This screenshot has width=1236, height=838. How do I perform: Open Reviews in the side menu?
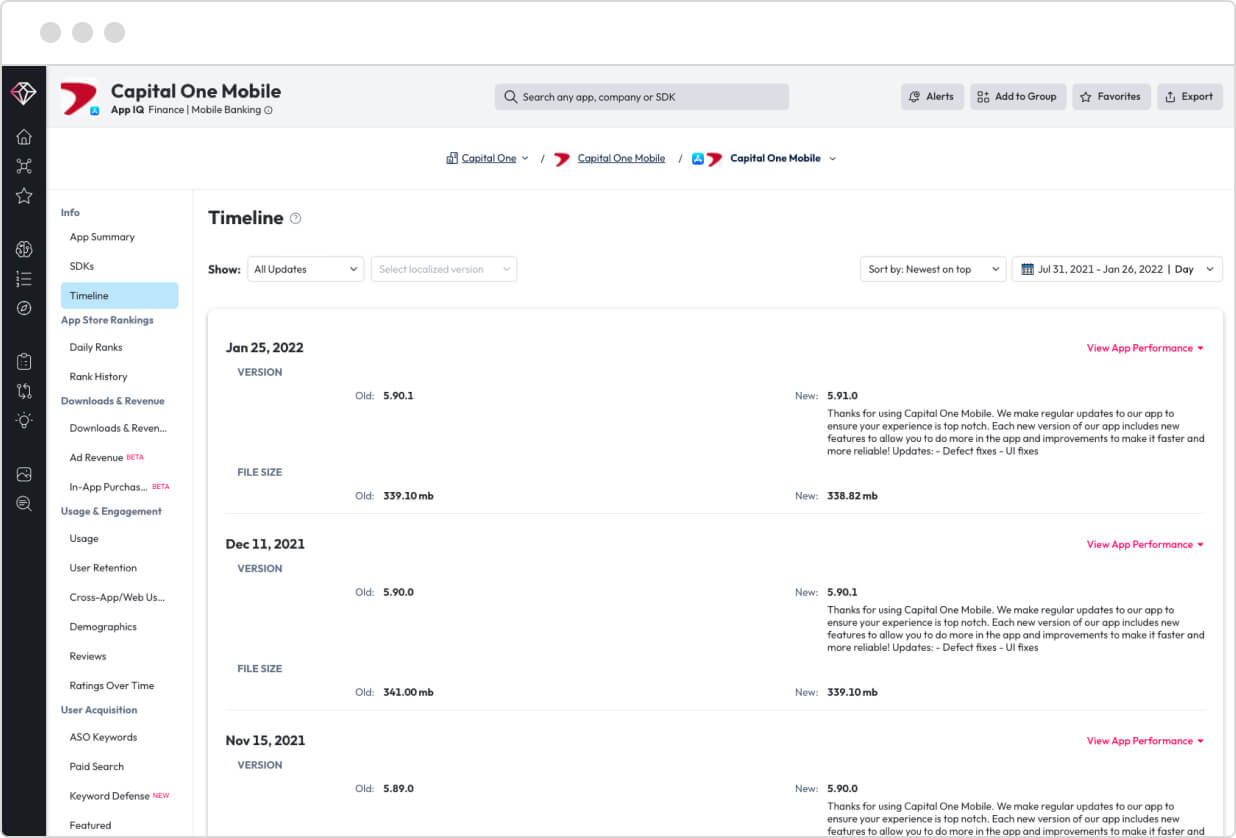tap(88, 656)
